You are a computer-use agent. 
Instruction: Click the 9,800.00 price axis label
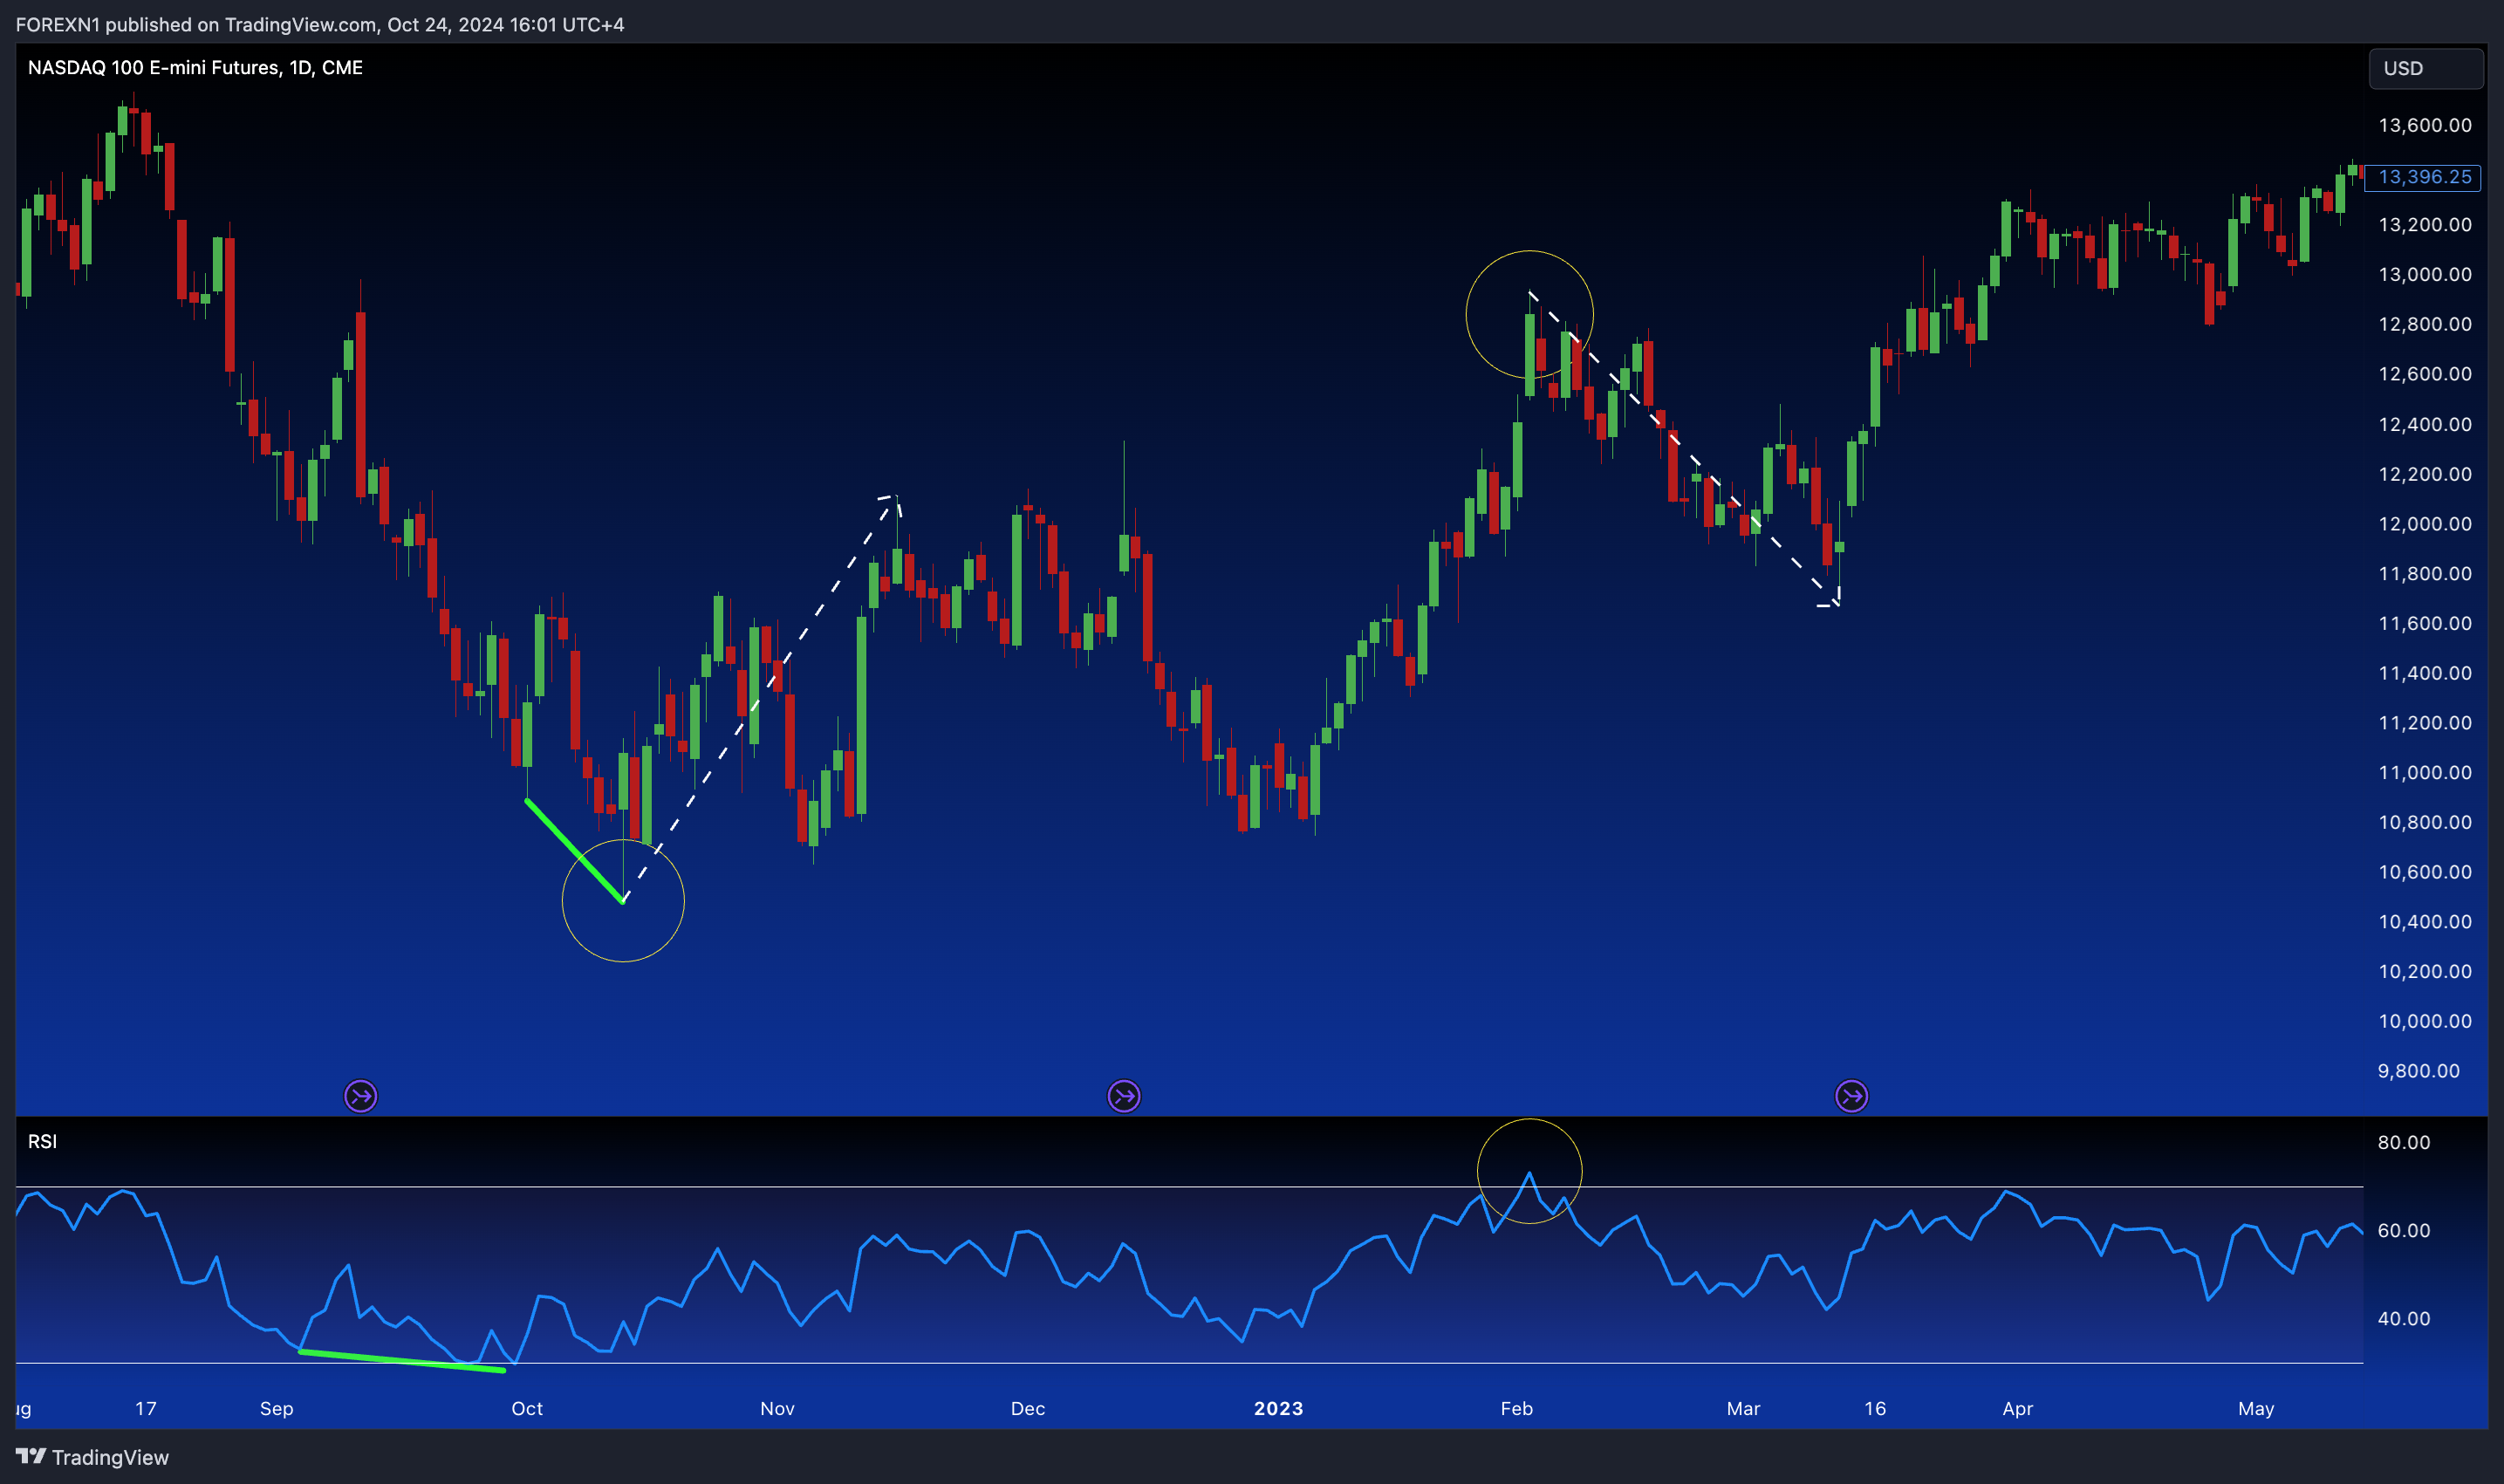(x=2418, y=1071)
